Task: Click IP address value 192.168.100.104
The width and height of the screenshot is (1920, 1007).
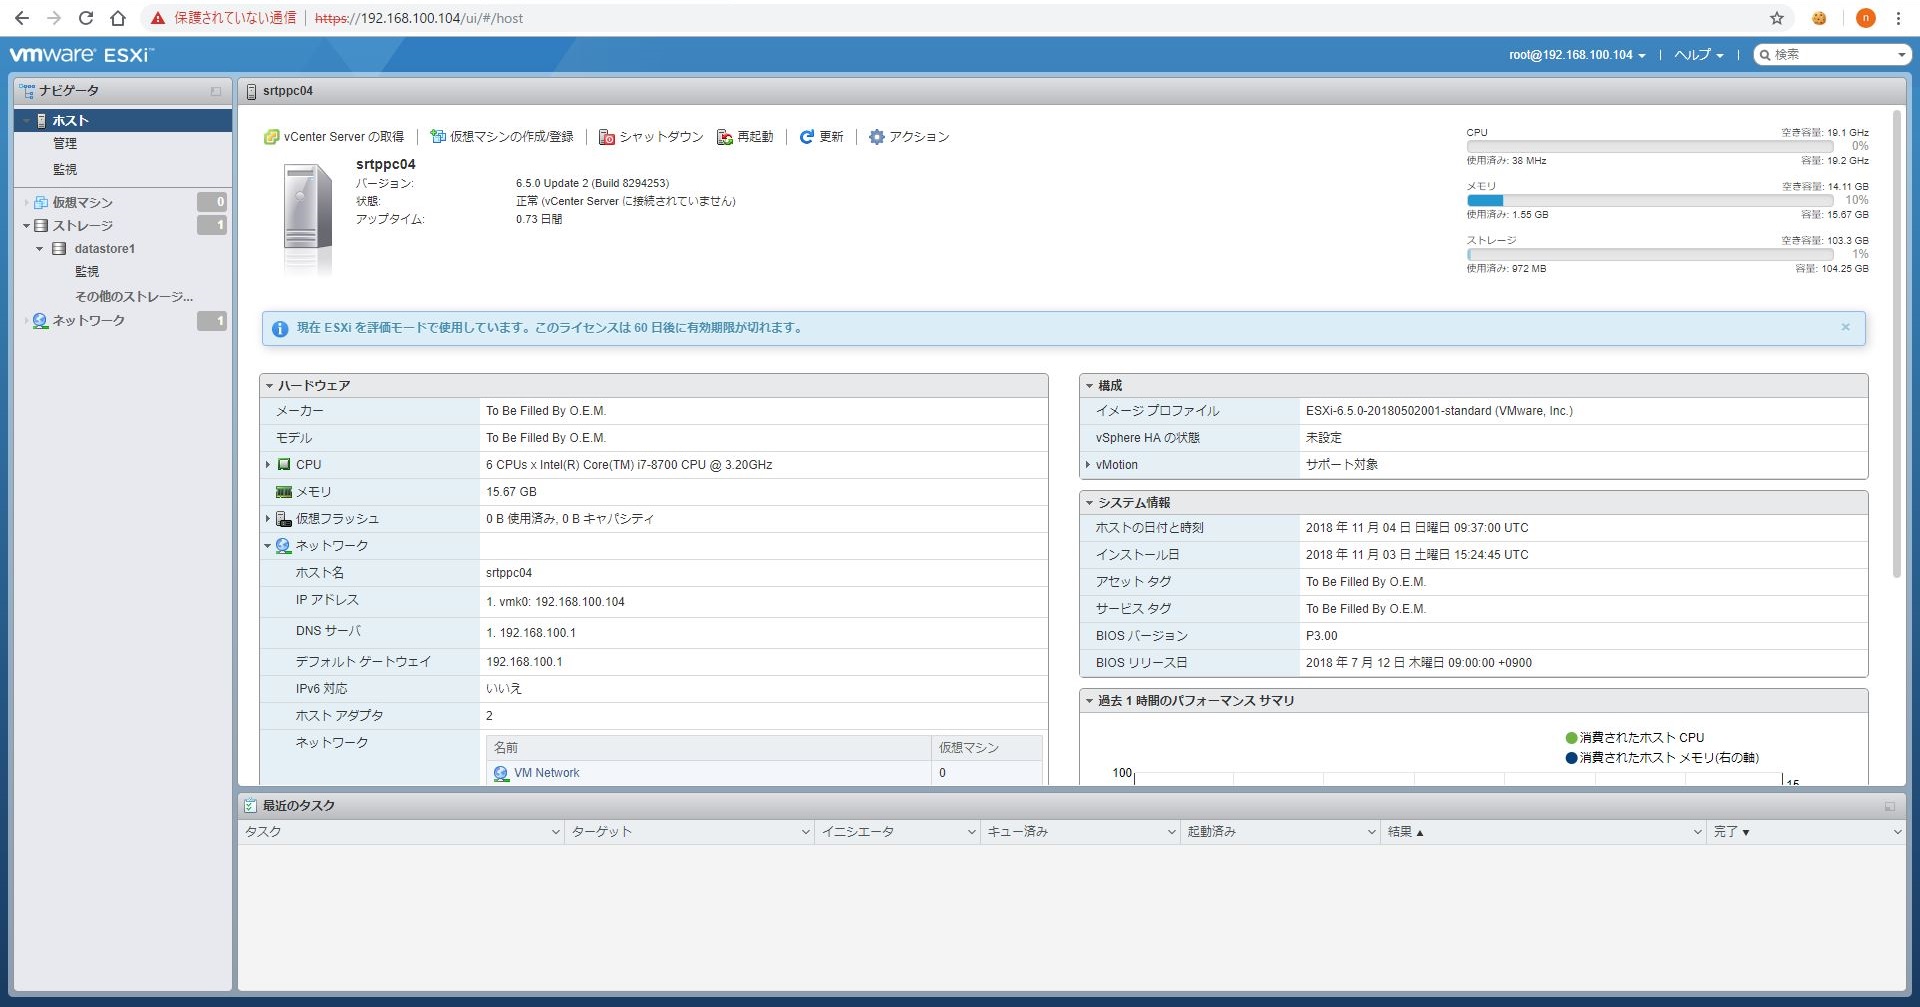Action: pos(580,602)
